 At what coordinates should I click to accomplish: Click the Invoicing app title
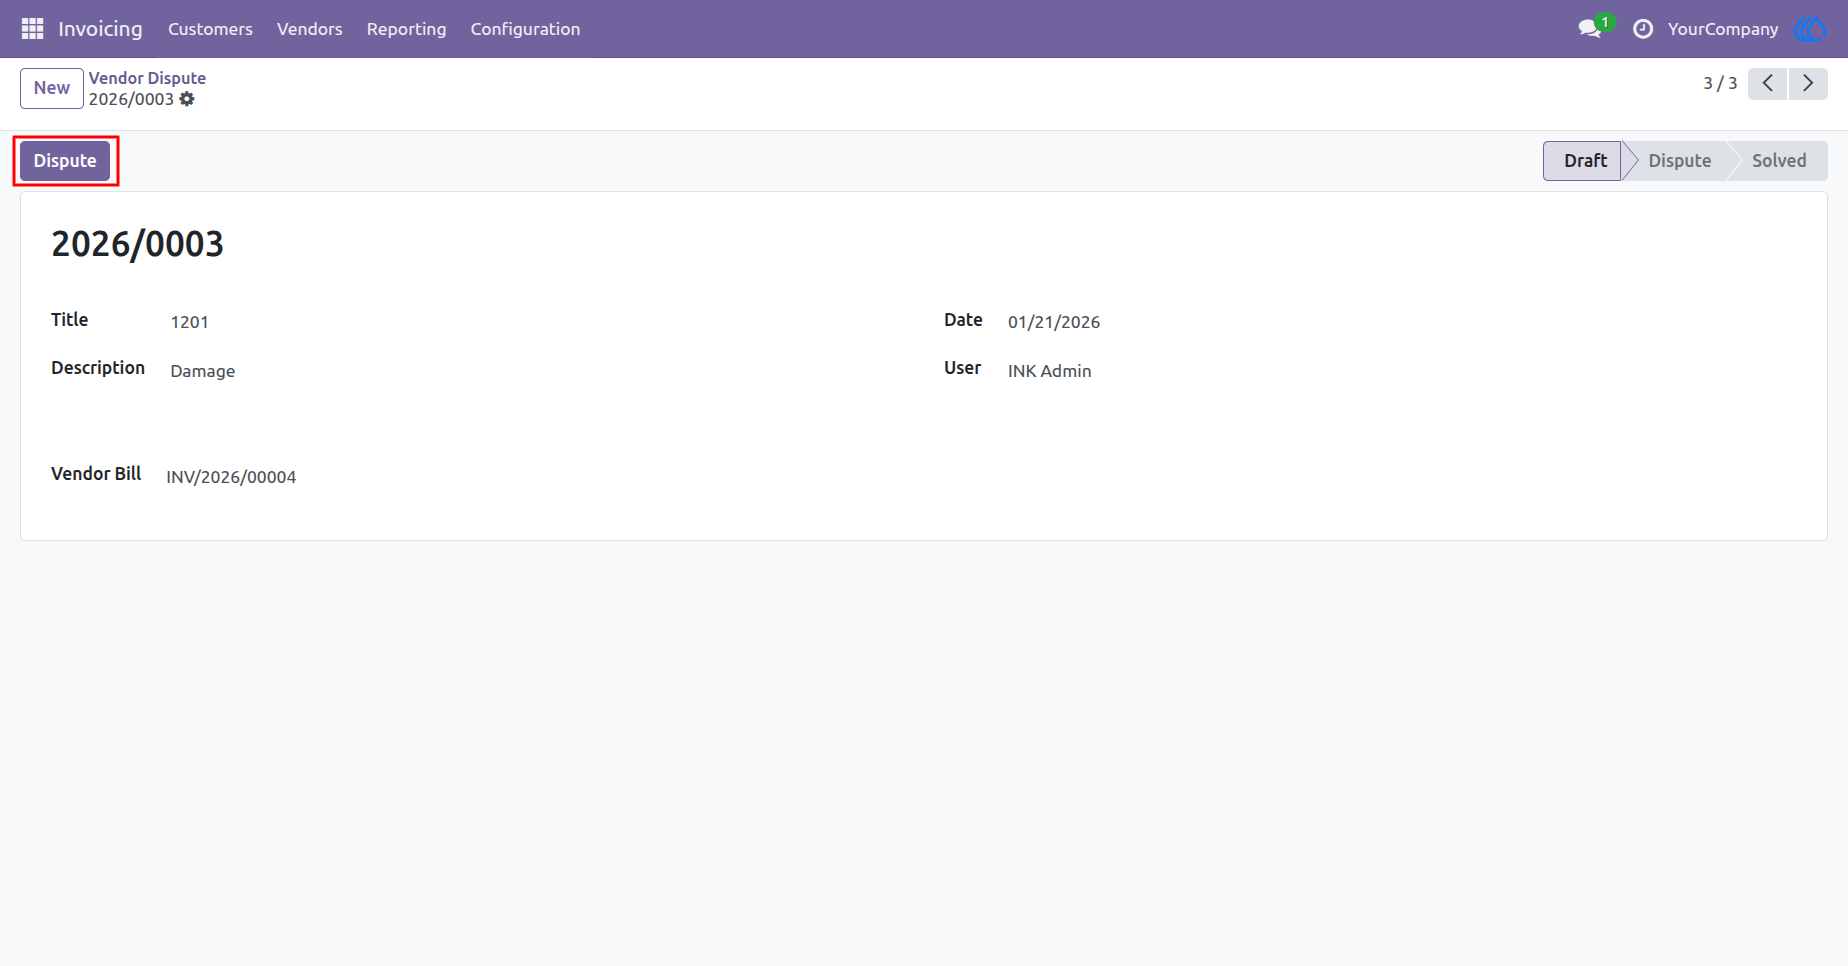pyautogui.click(x=100, y=29)
